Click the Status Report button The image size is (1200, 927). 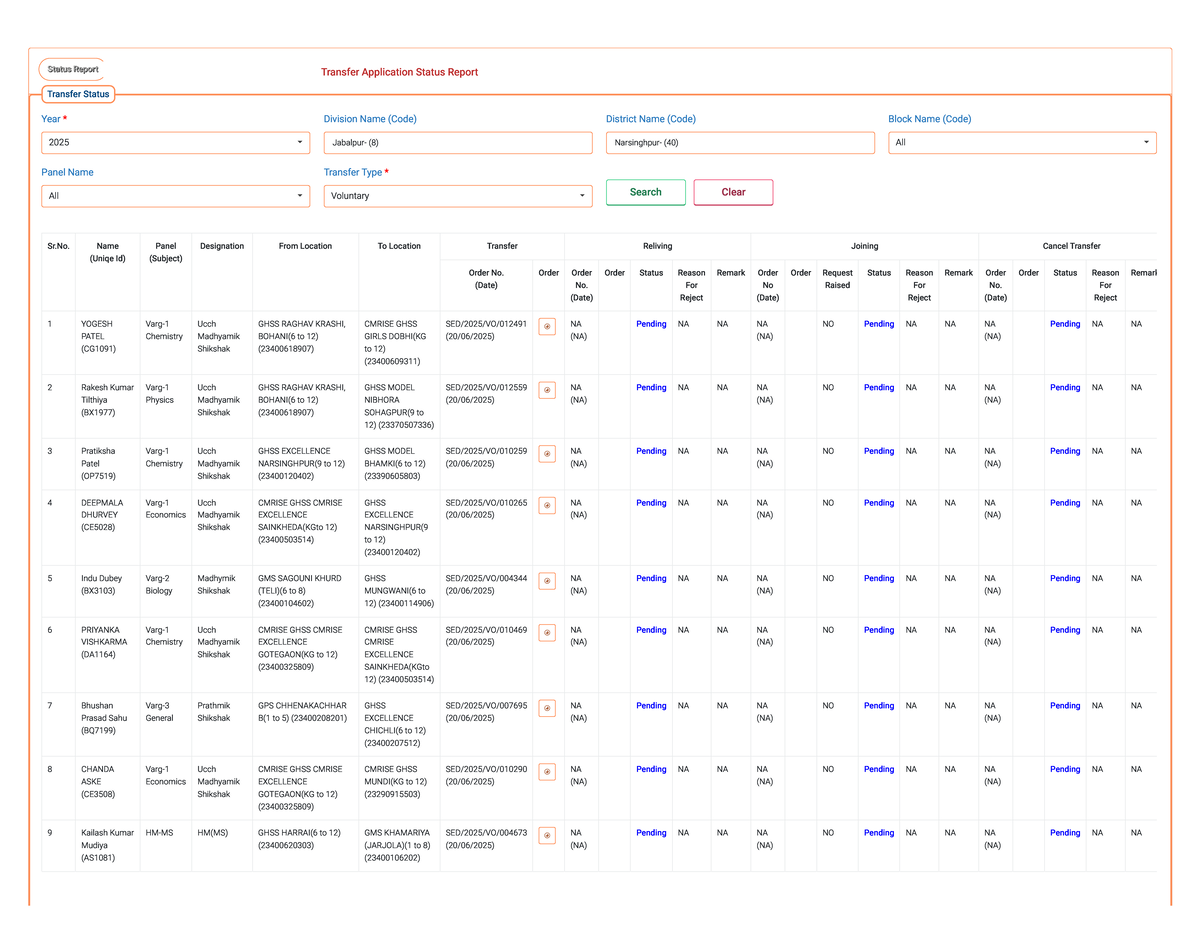(73, 70)
